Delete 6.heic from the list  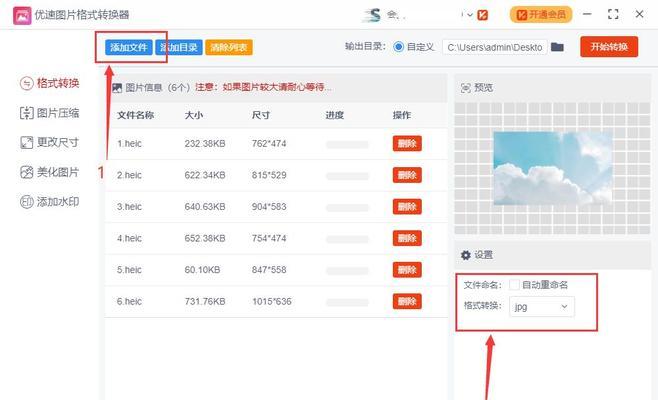[x=407, y=301]
